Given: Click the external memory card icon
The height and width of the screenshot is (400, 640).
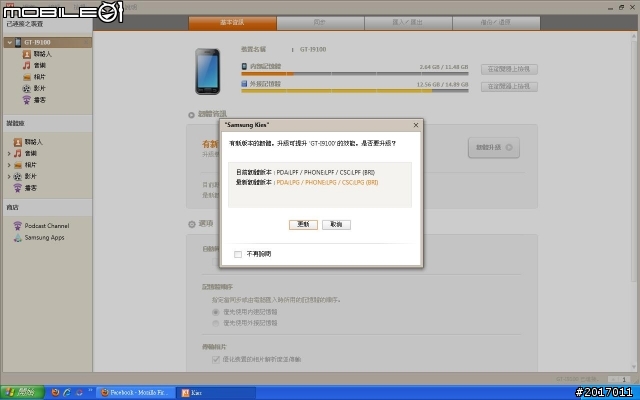Looking at the screenshot, I should pos(244,84).
